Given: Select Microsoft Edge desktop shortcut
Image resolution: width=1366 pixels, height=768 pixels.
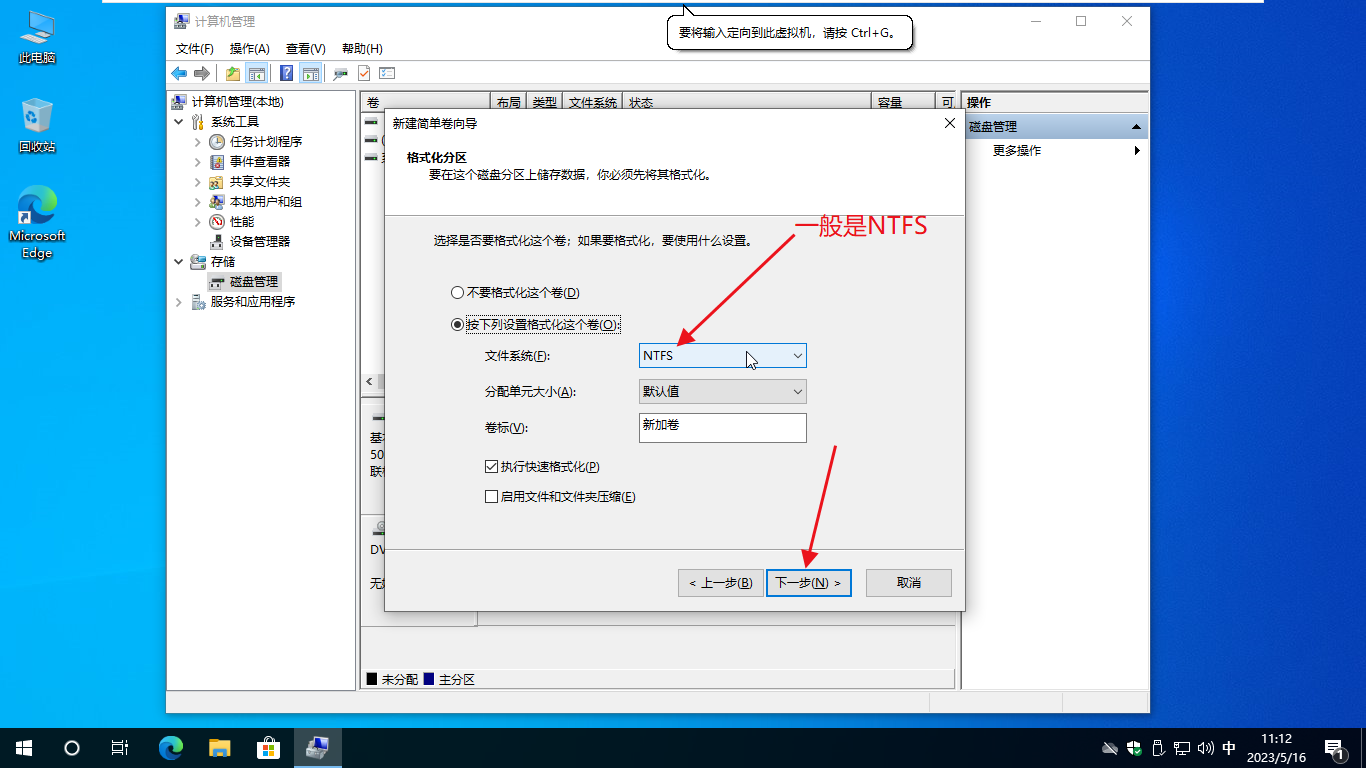Looking at the screenshot, I should 37,222.
